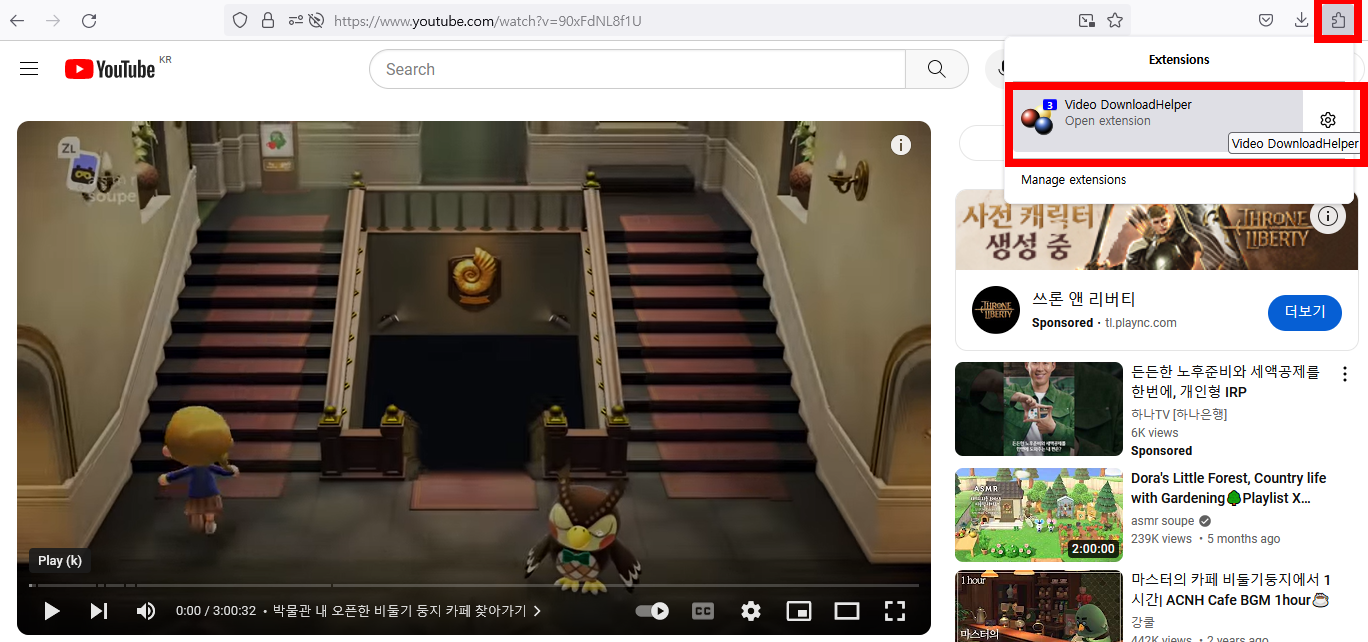The width and height of the screenshot is (1368, 642).
Task: Go to YouTube home via logo
Action: click(x=110, y=69)
